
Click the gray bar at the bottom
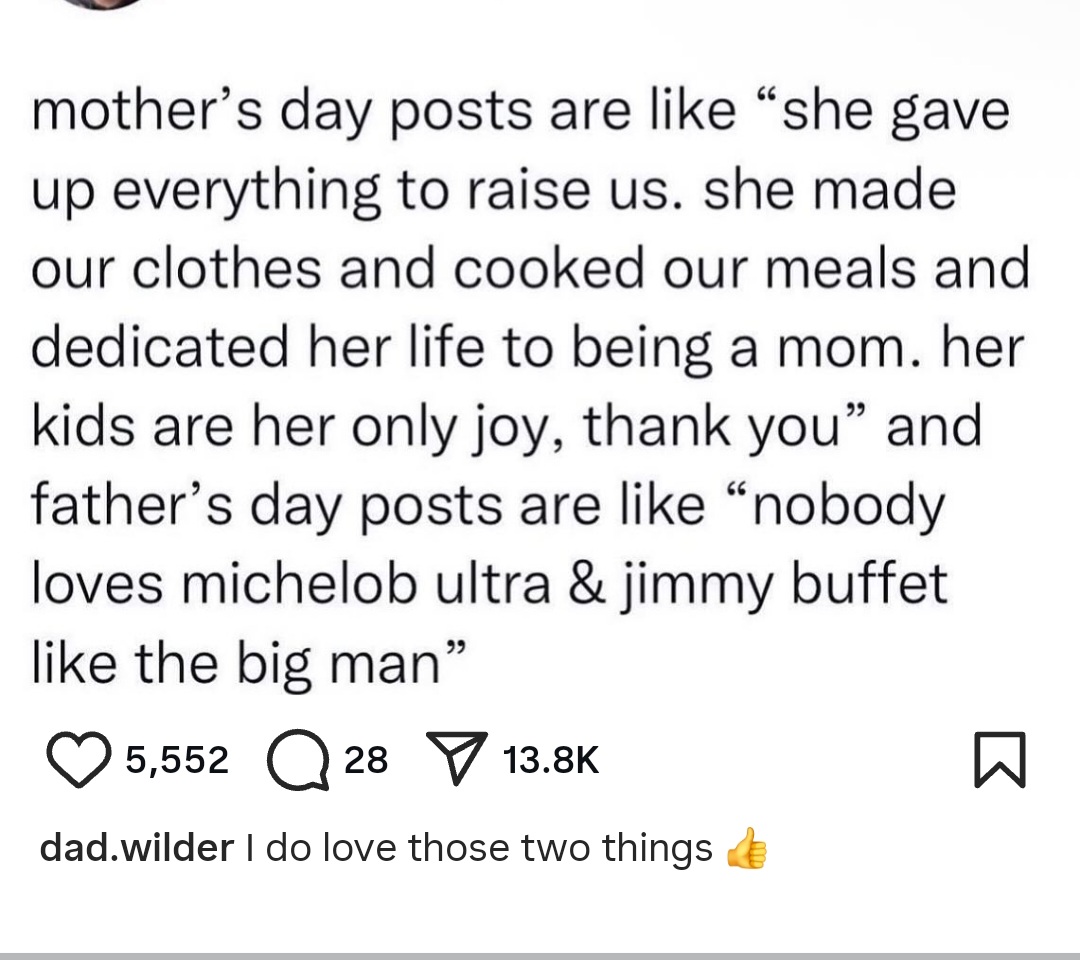pos(540,955)
